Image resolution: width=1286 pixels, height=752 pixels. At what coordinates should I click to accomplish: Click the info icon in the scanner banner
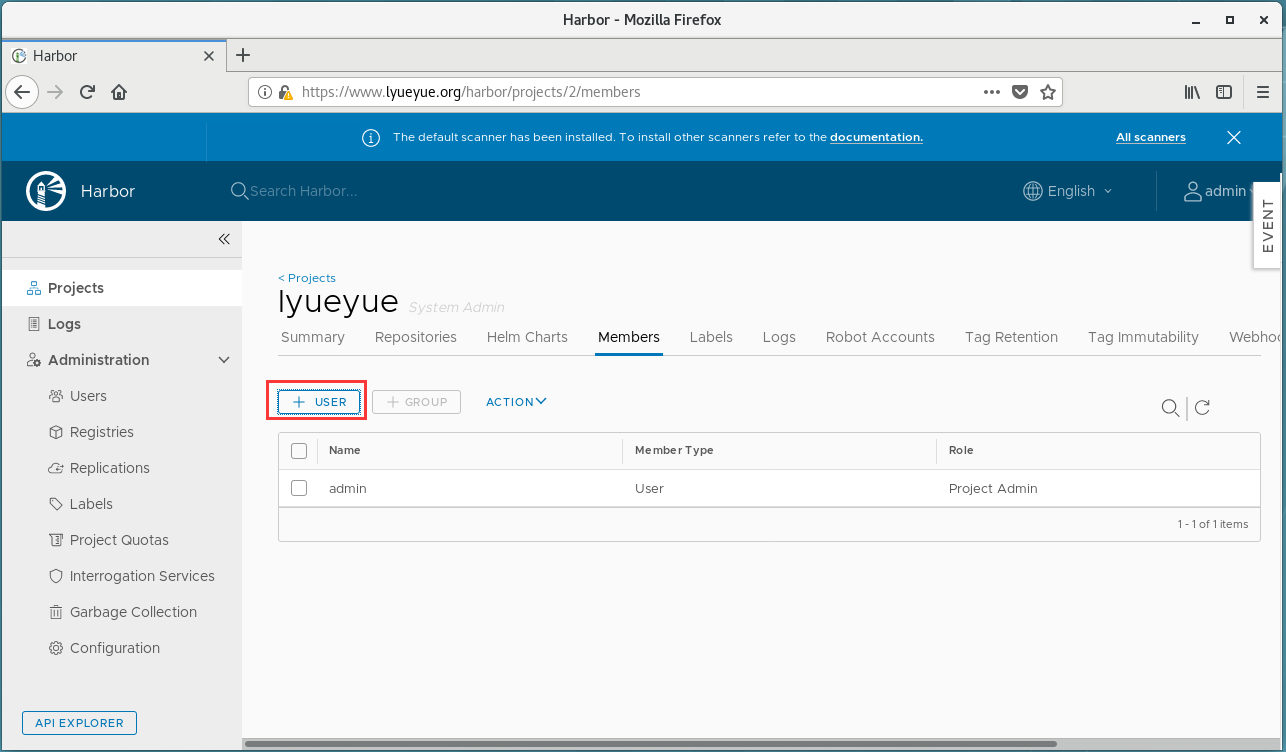click(x=371, y=138)
